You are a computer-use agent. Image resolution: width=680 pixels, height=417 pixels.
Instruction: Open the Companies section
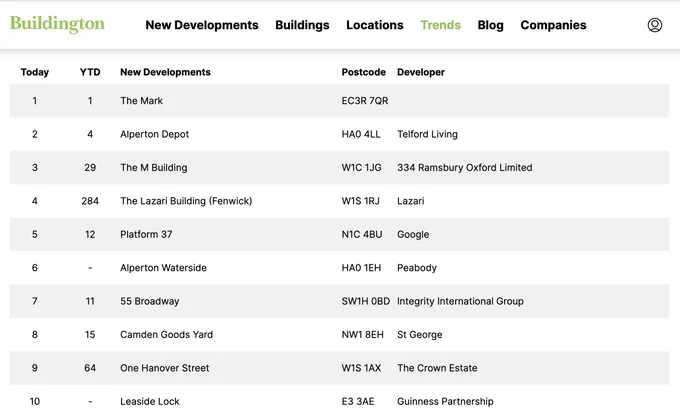pyautogui.click(x=553, y=25)
